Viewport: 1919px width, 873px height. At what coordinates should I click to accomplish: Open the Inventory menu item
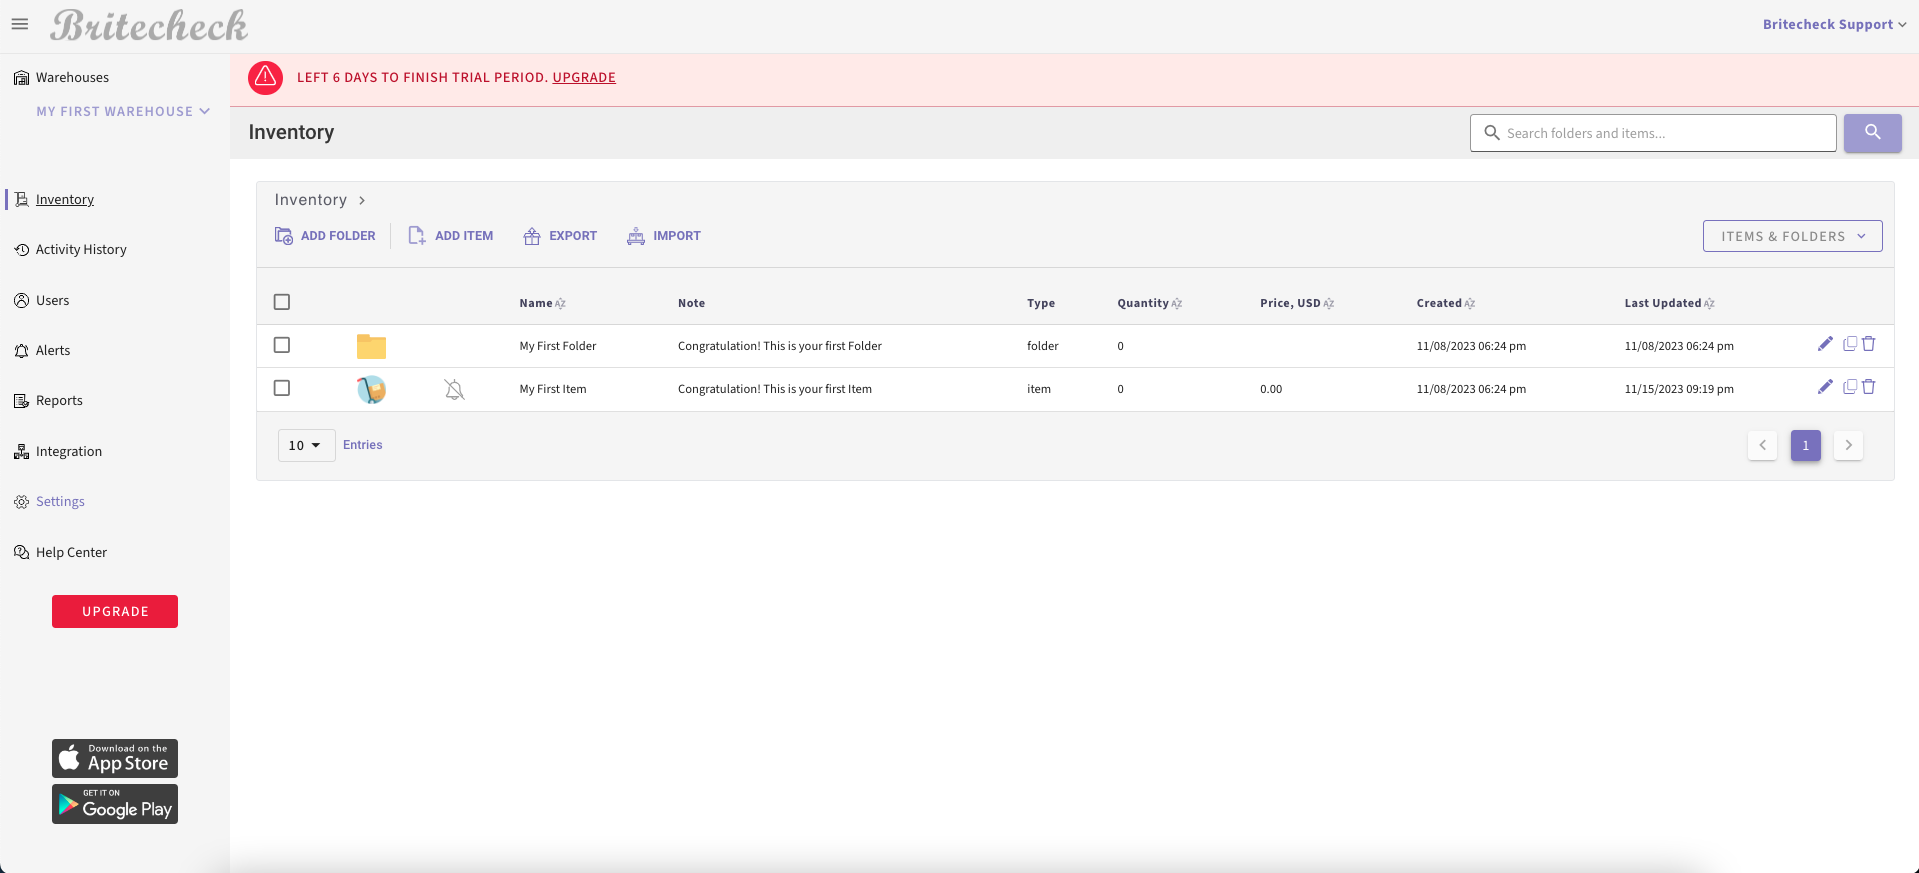[65, 199]
